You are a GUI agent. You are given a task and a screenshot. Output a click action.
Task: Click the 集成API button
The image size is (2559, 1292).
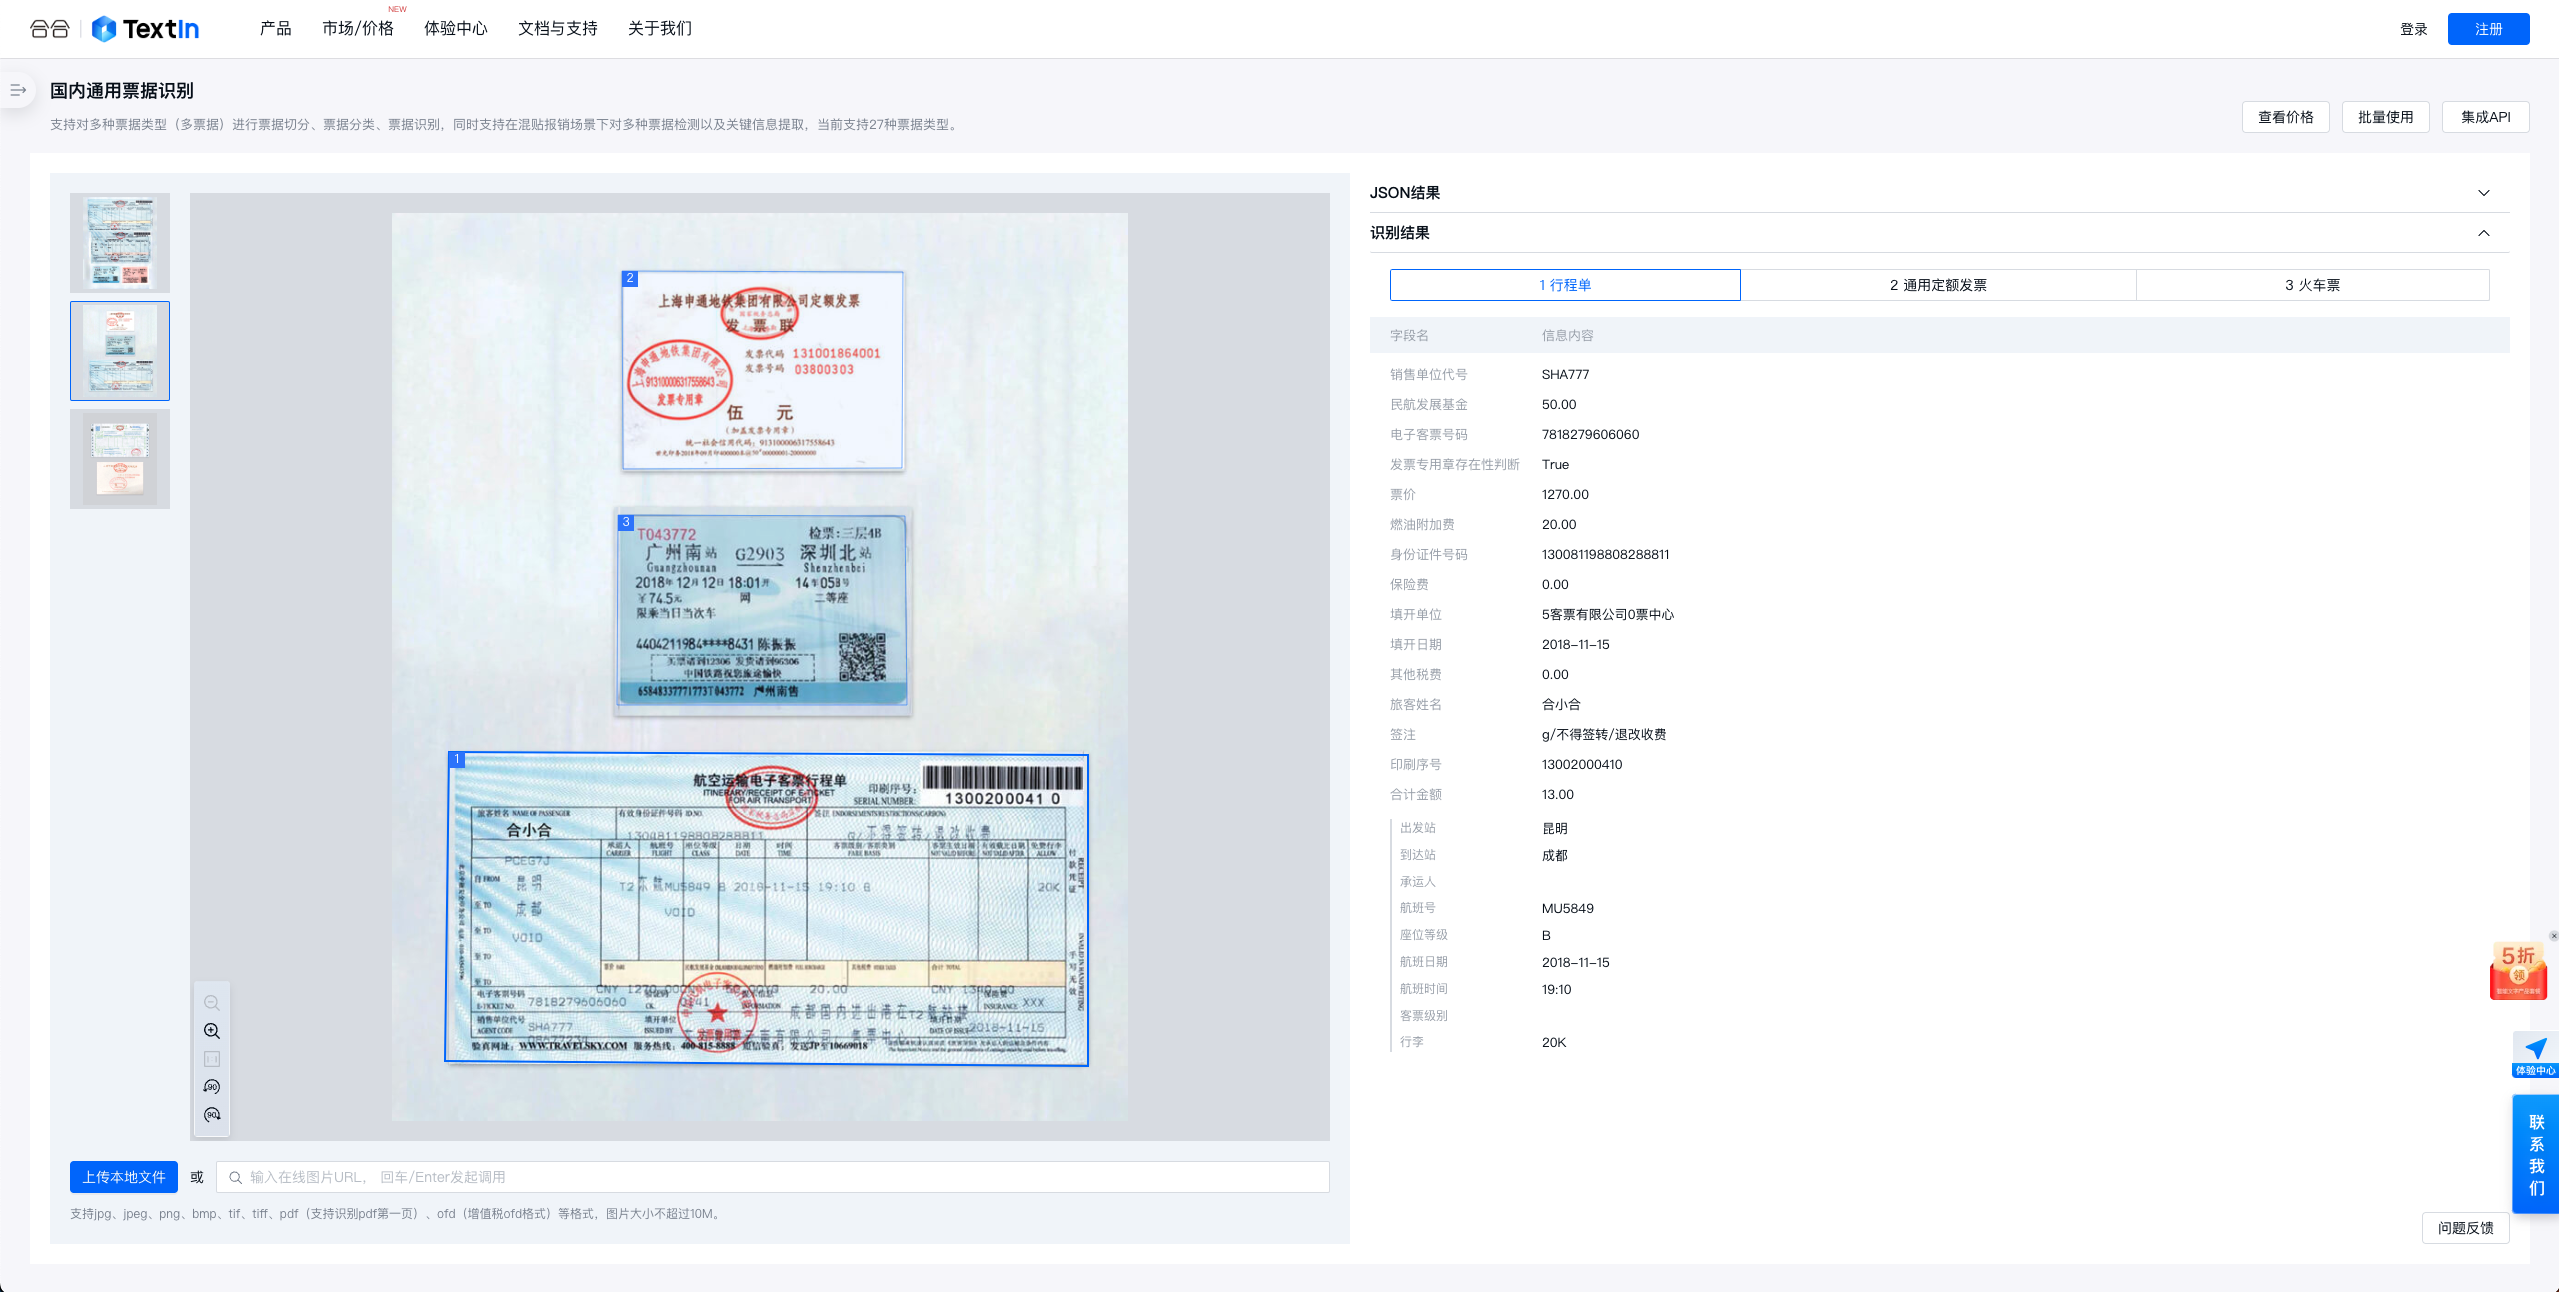coord(2485,117)
